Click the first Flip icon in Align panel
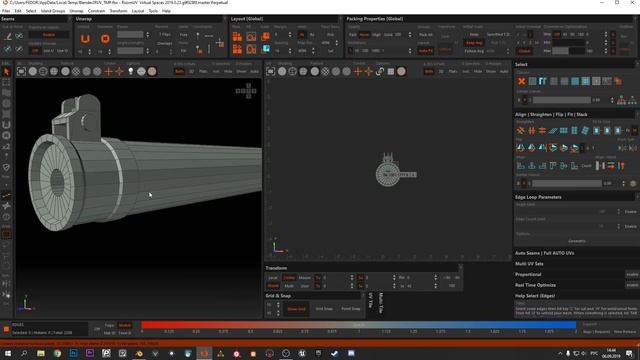Viewport: 640px width, 360px height. (520, 148)
